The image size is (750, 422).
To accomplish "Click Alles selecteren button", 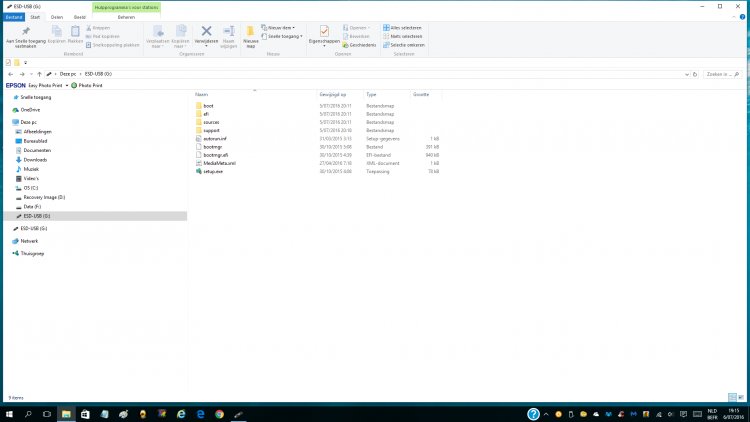I will coord(402,27).
